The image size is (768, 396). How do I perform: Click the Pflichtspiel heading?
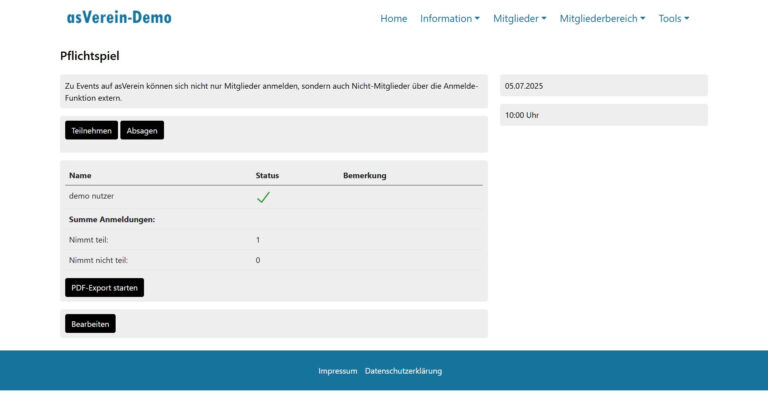click(x=90, y=56)
